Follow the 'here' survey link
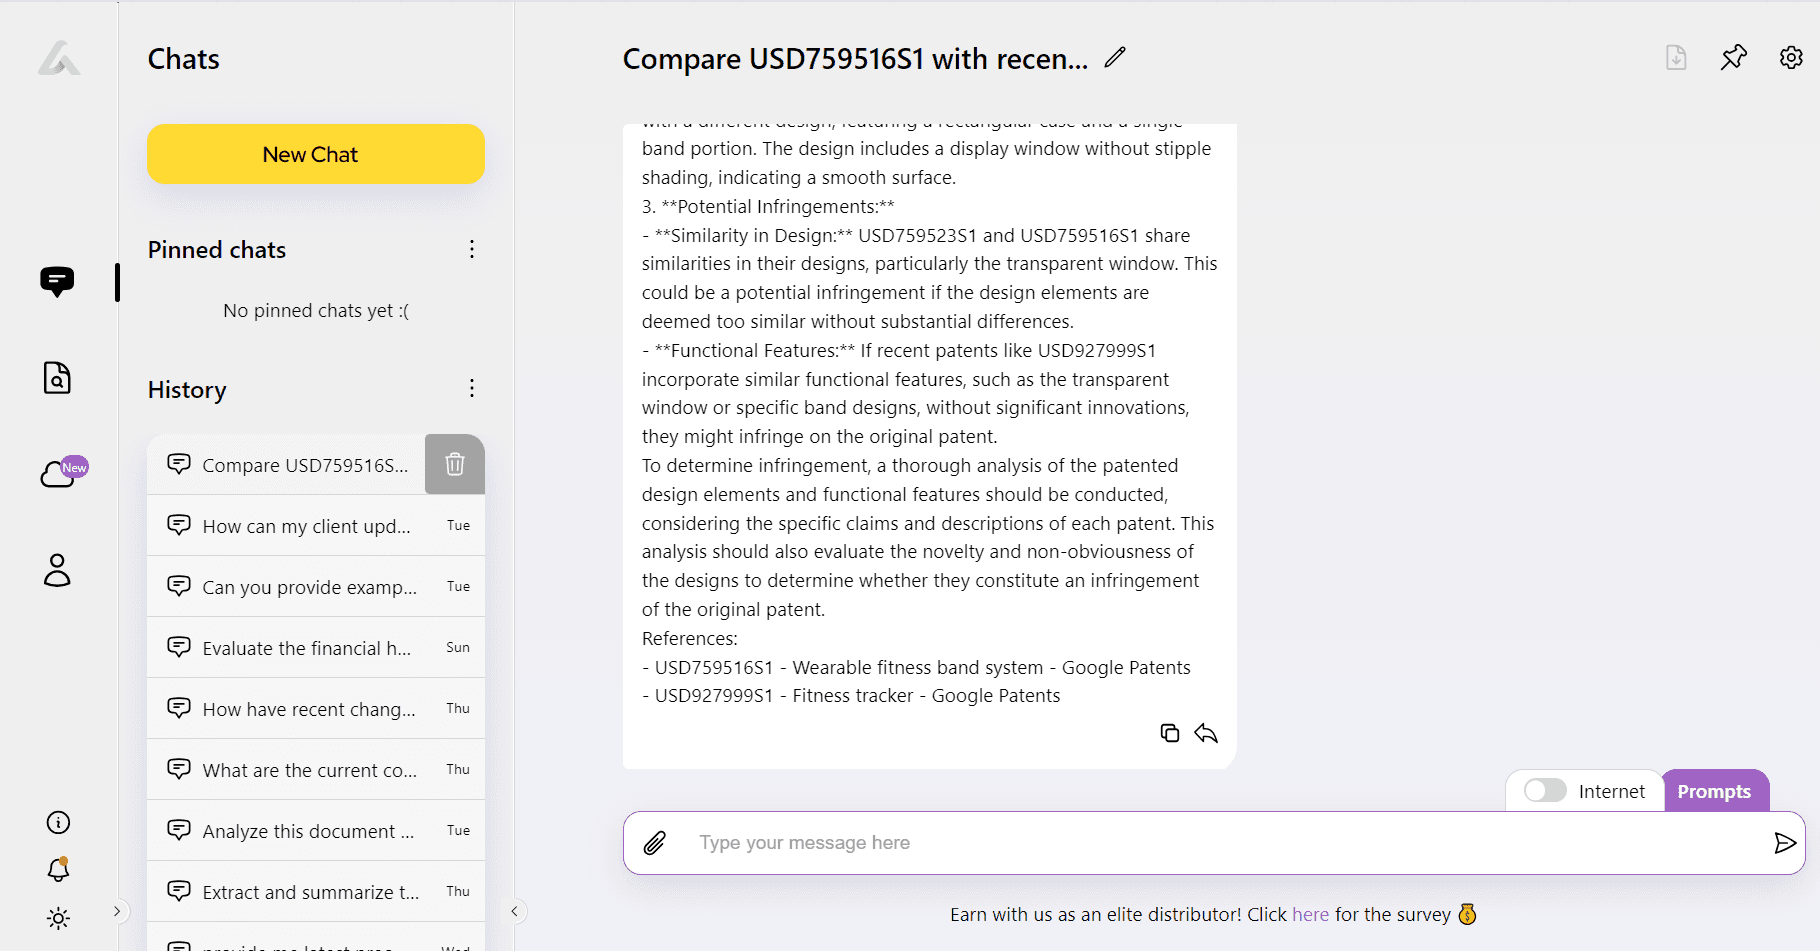The image size is (1820, 951). pos(1310,915)
